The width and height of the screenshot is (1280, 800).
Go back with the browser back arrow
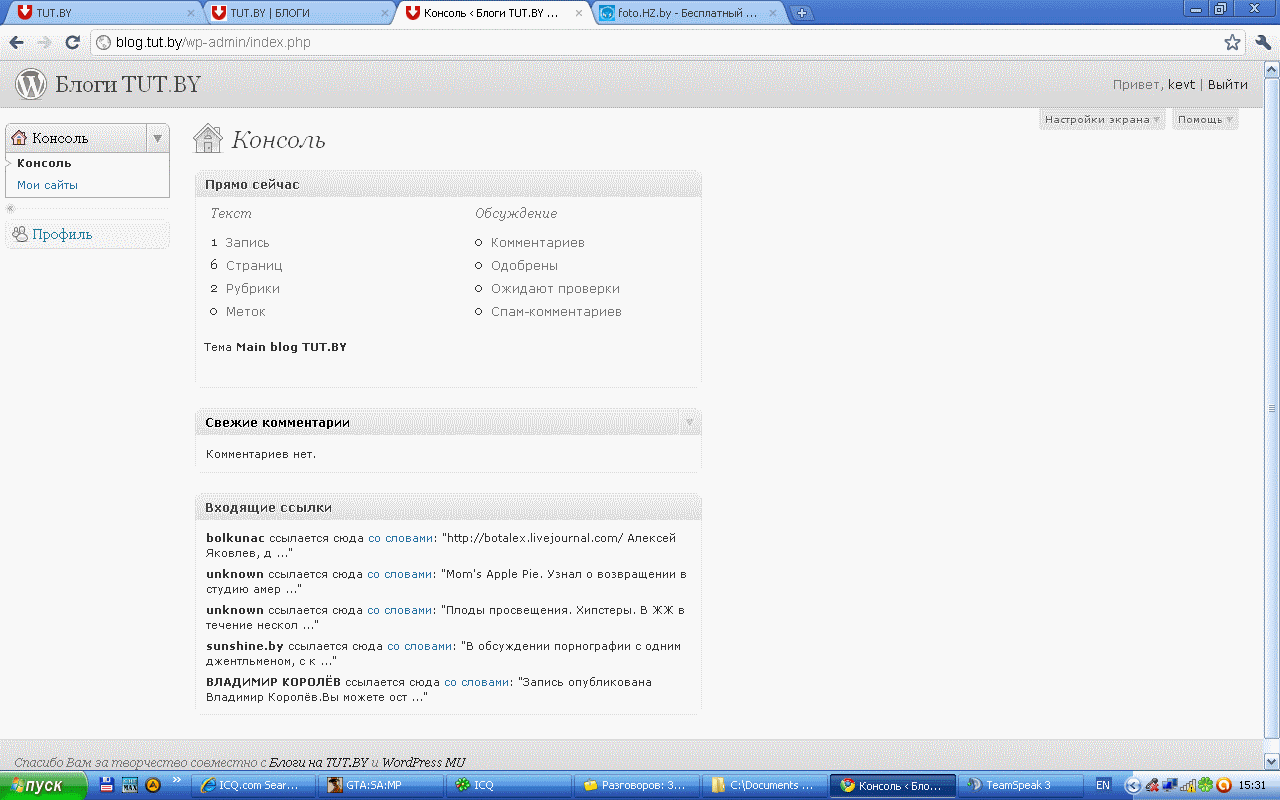[17, 43]
